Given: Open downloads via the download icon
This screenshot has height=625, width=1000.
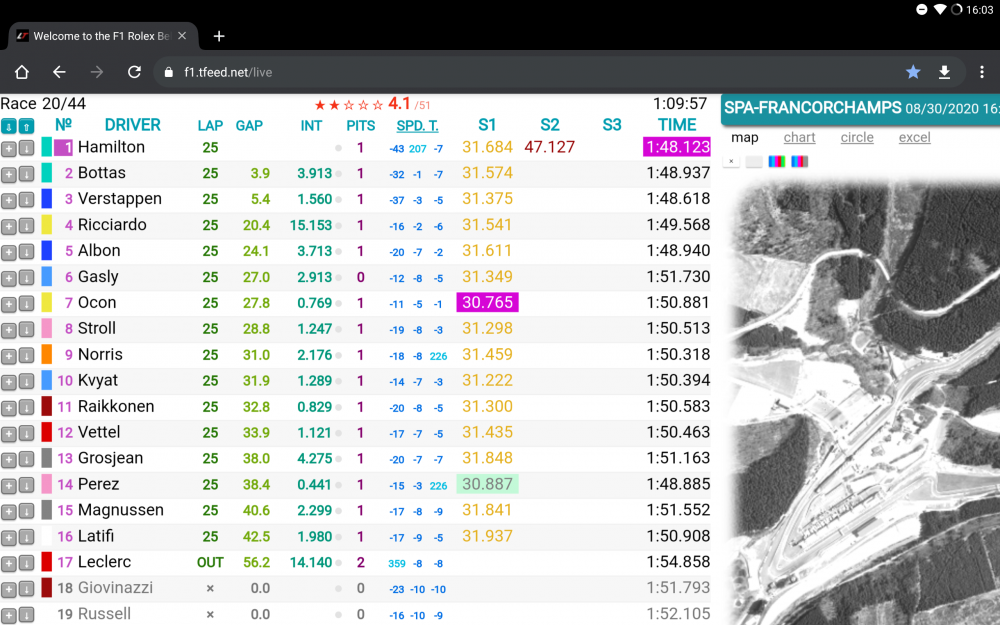Looking at the screenshot, I should (944, 72).
